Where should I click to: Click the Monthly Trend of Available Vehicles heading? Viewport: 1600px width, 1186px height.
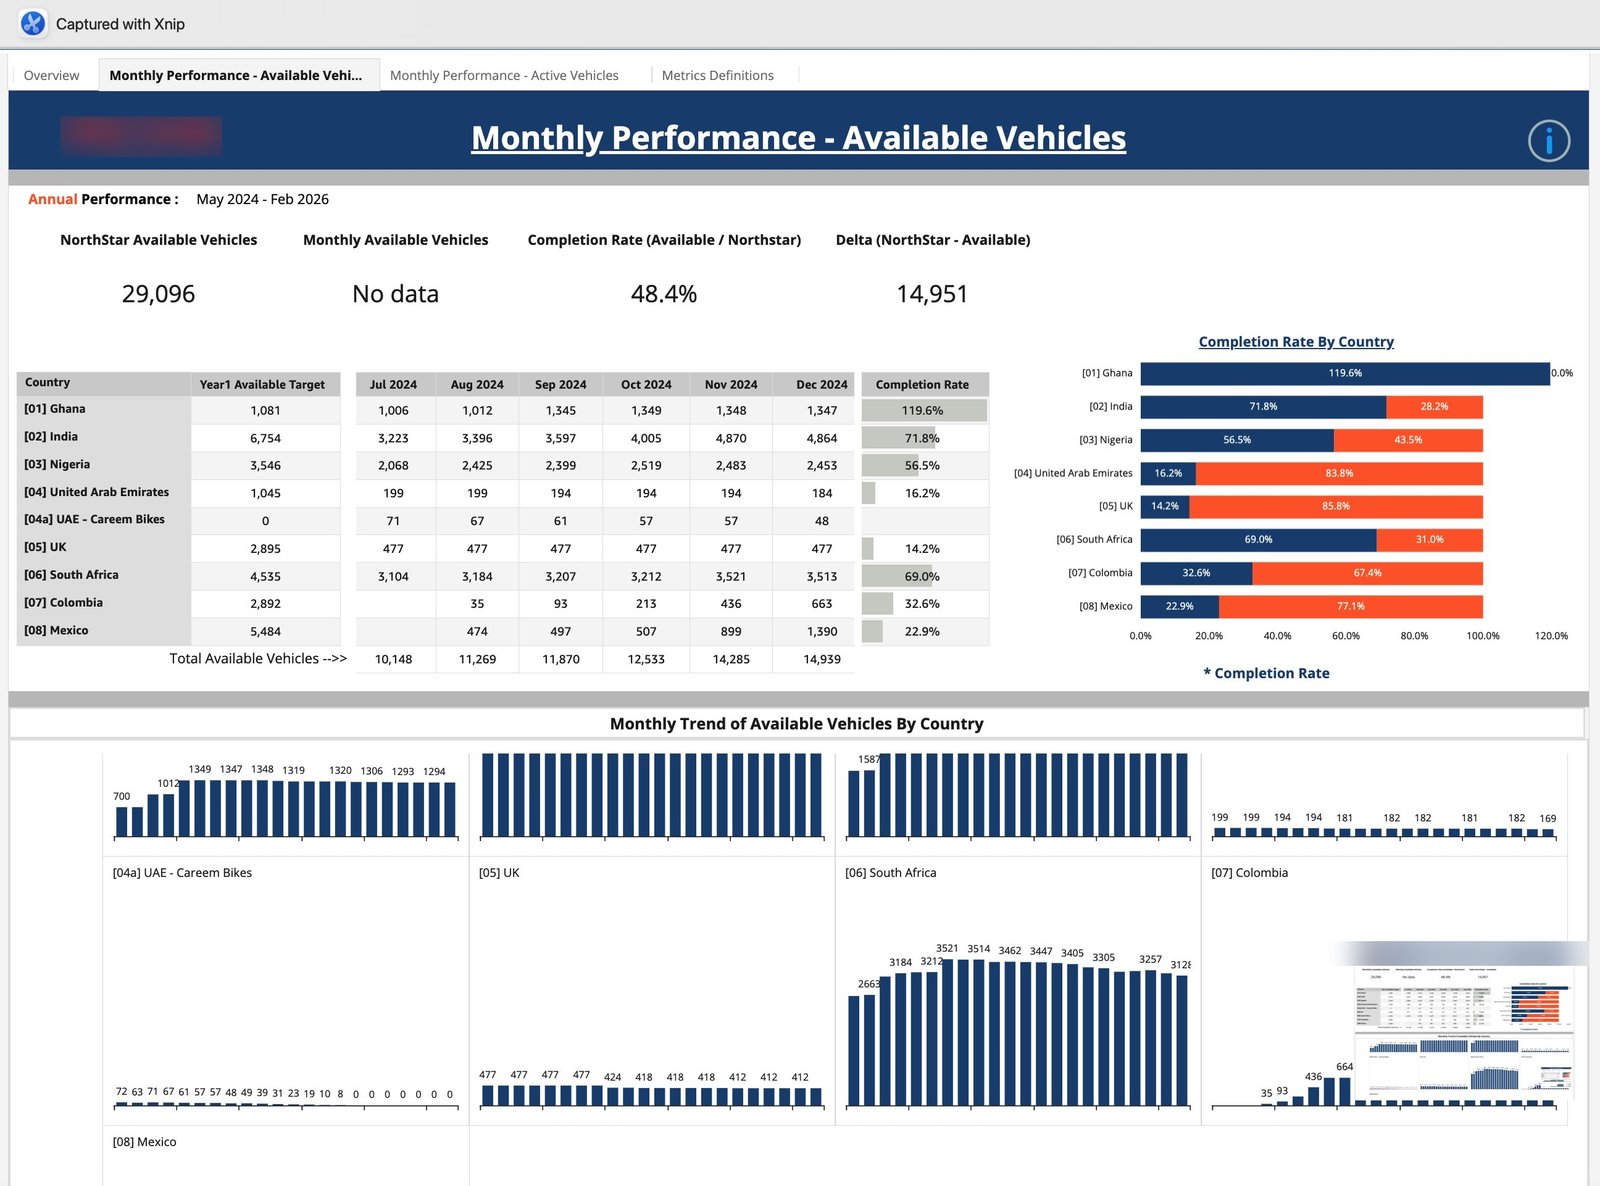(x=797, y=724)
